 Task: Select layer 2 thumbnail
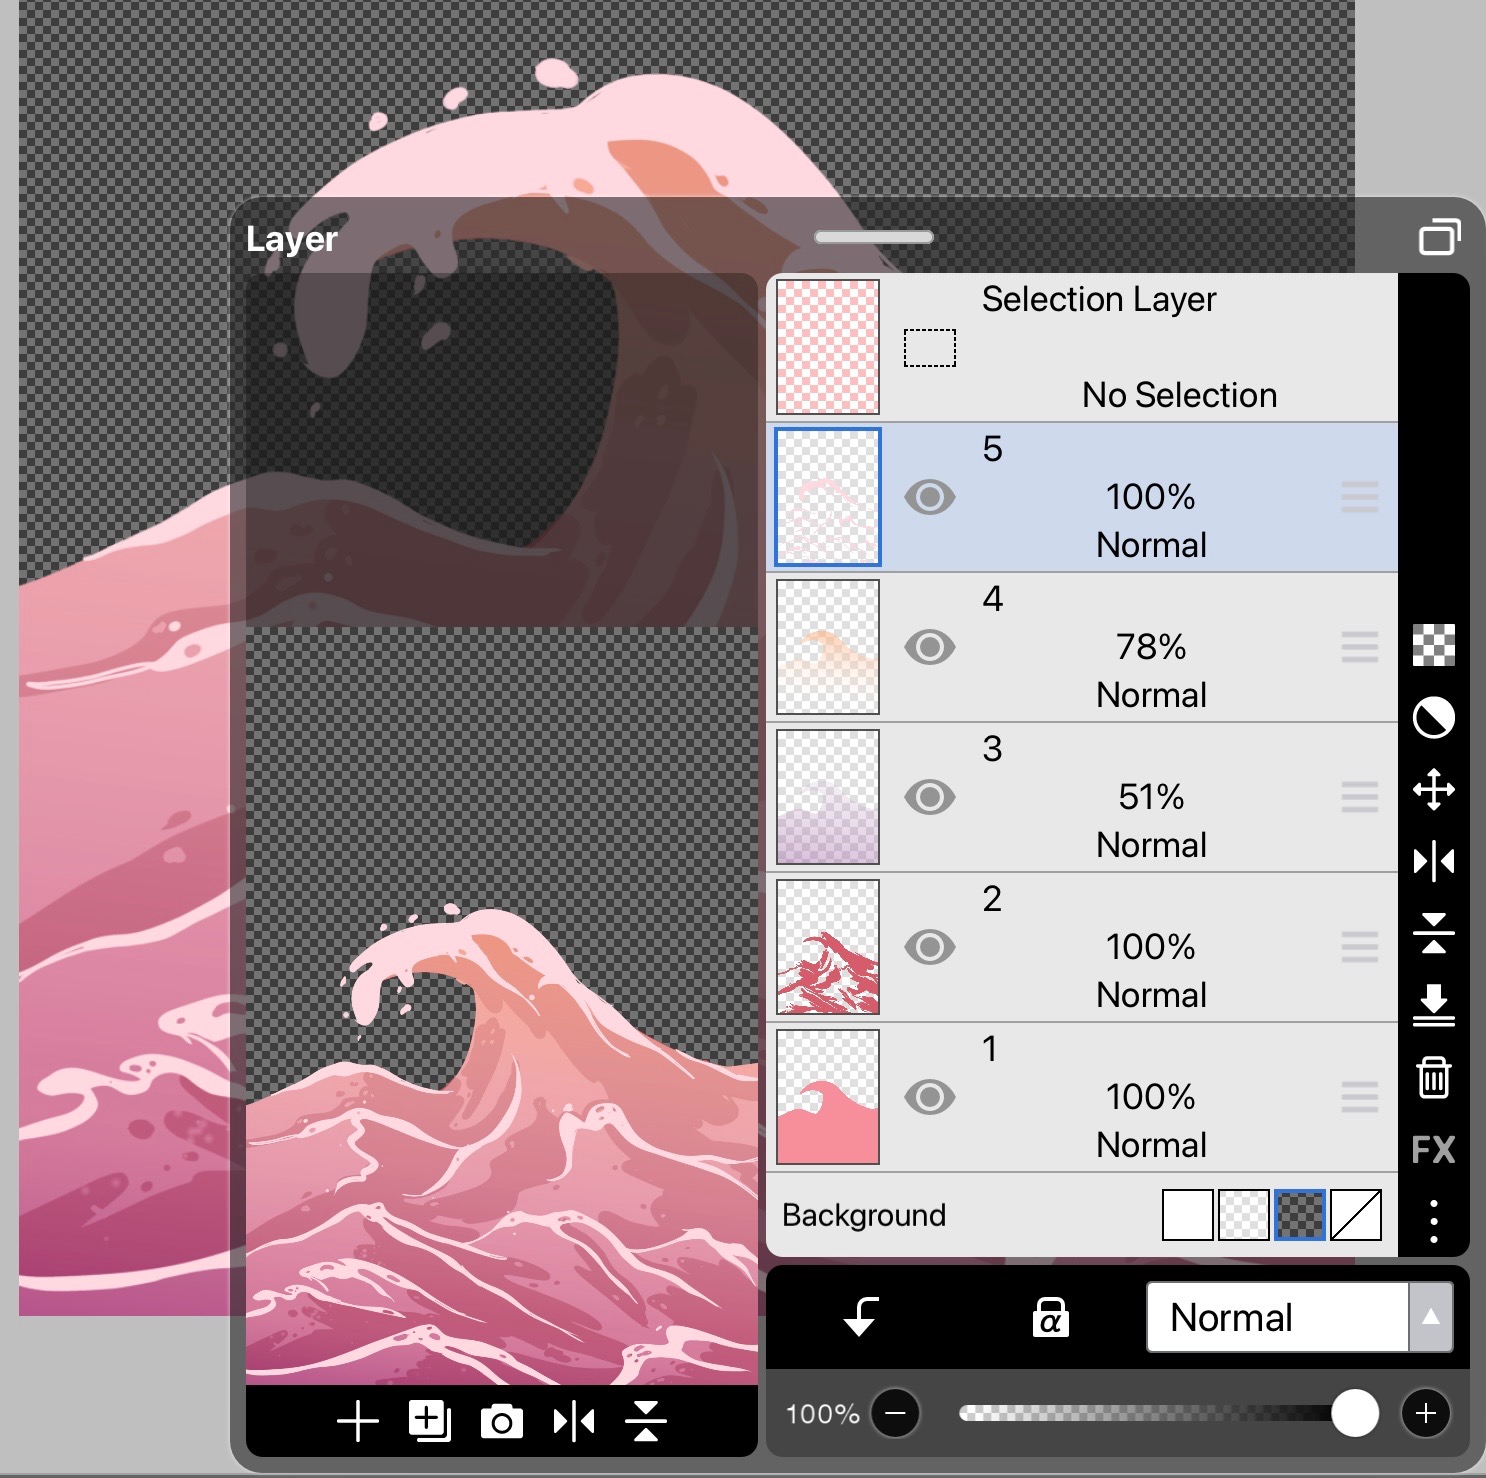828,947
